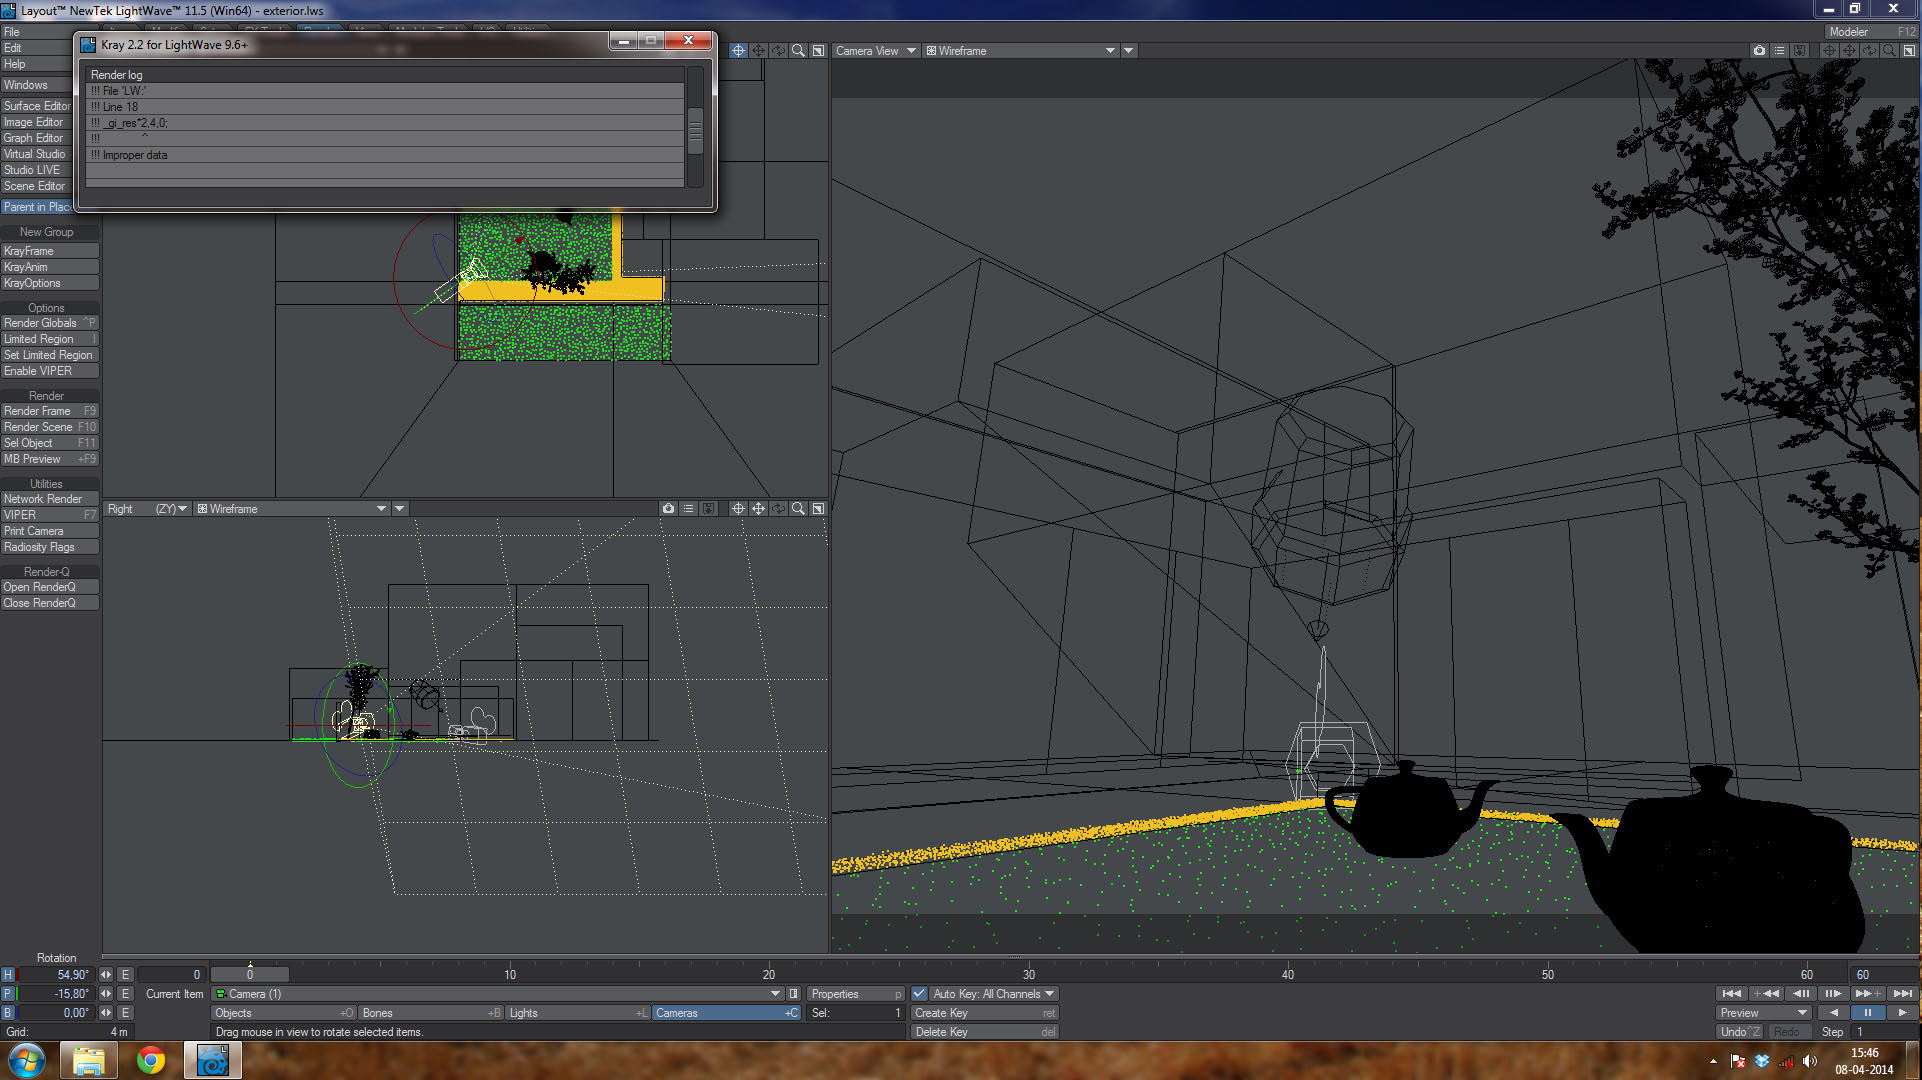Open the File menu

[12, 32]
